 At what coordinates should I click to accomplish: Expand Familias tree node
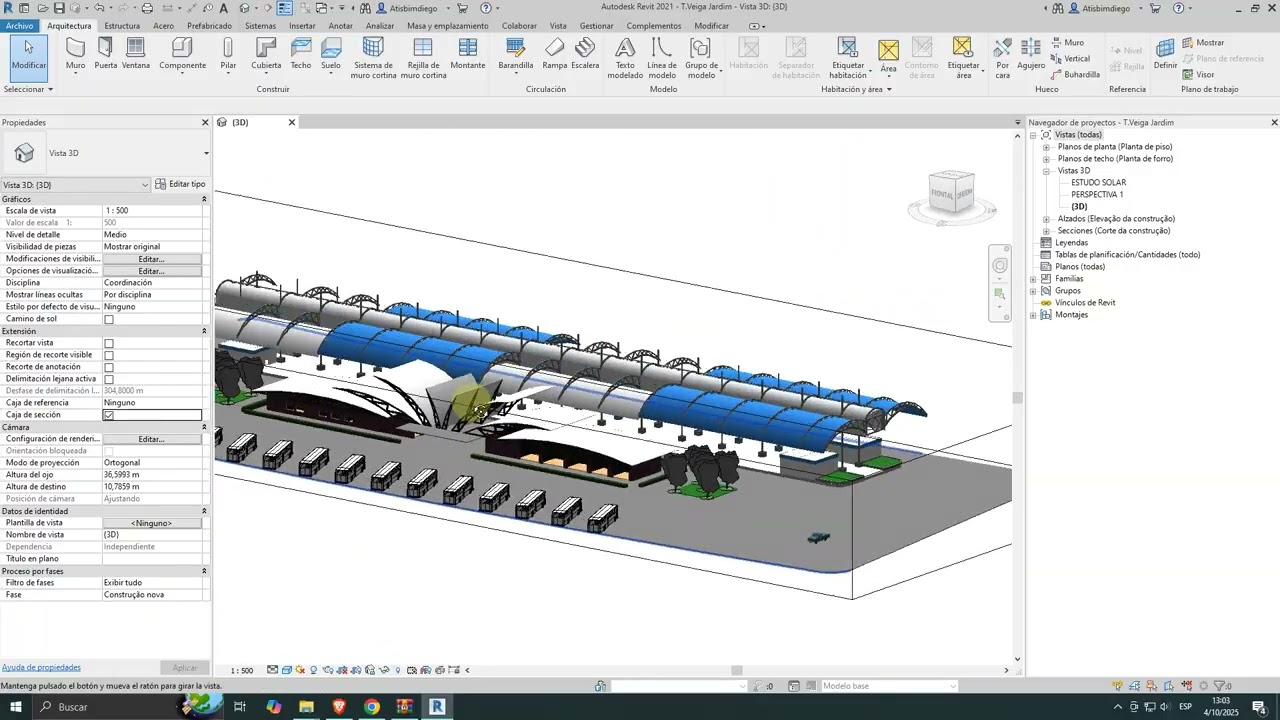tap(1033, 279)
